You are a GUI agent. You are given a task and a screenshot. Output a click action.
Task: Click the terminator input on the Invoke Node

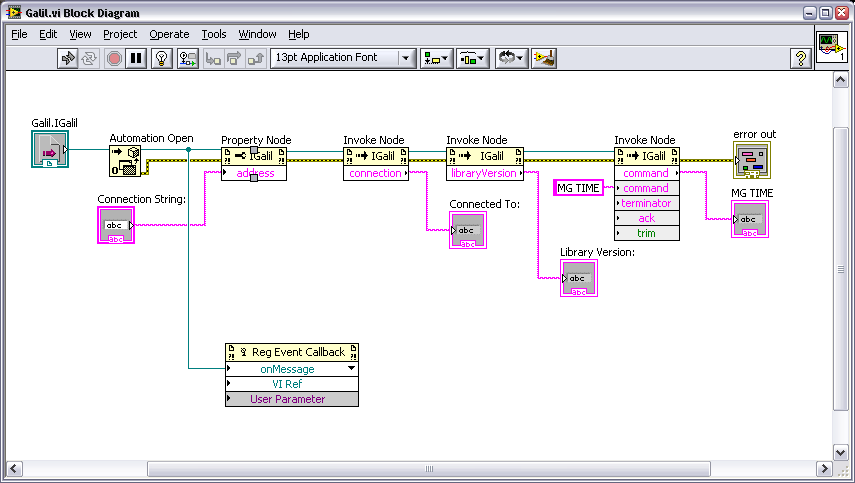tap(647, 203)
